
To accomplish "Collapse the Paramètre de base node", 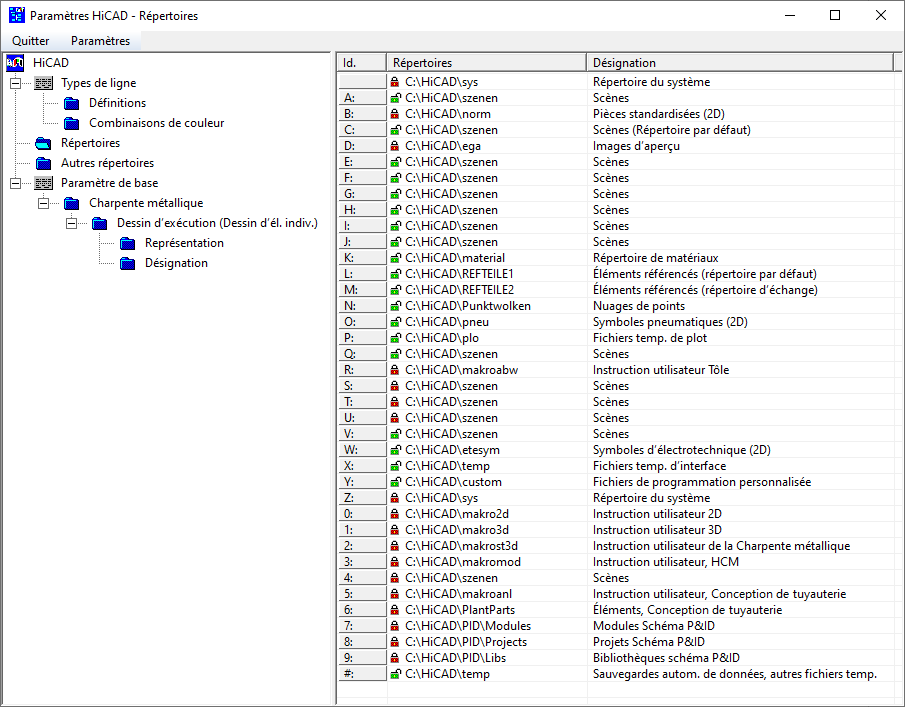I will 15,183.
